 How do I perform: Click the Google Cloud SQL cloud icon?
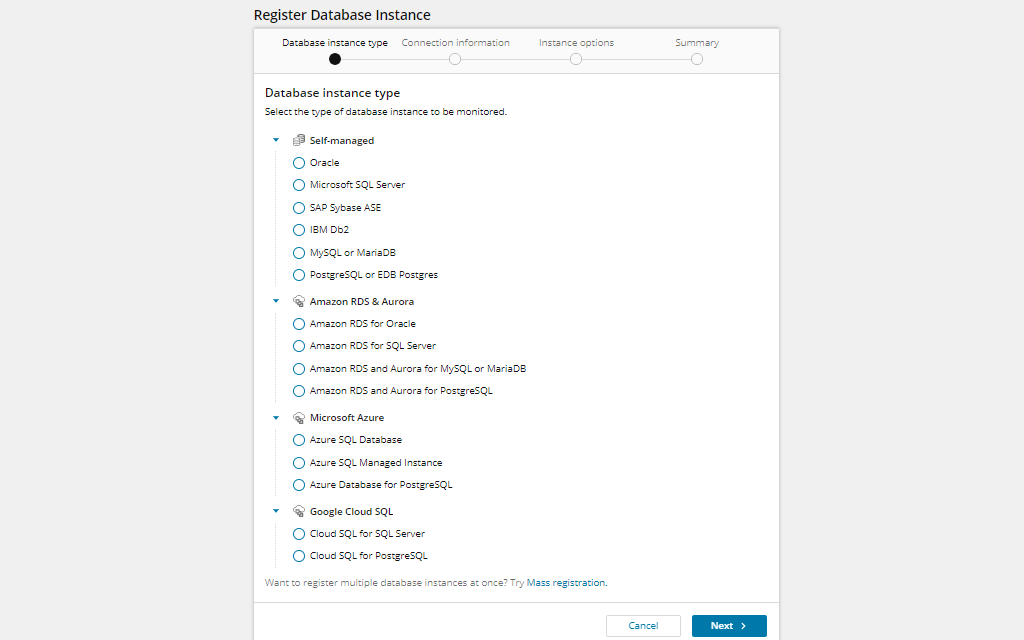point(298,511)
